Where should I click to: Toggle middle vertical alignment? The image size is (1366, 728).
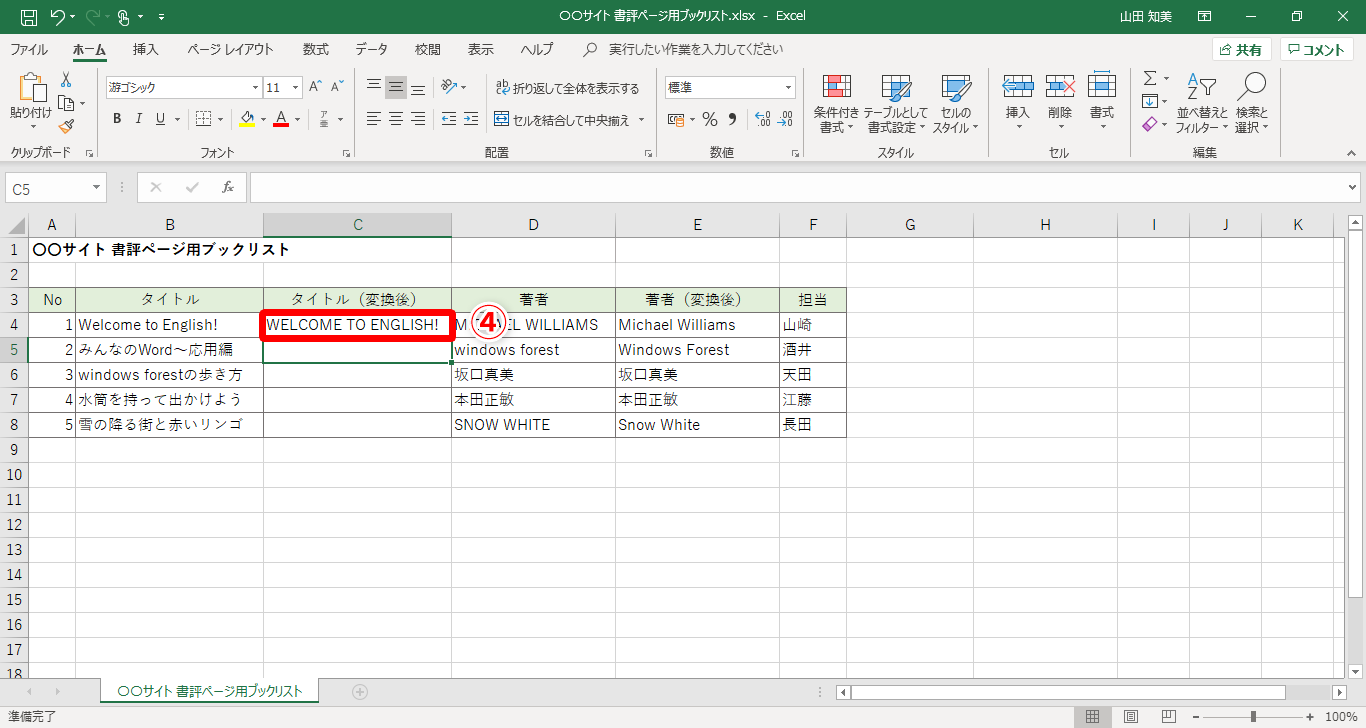coord(396,87)
